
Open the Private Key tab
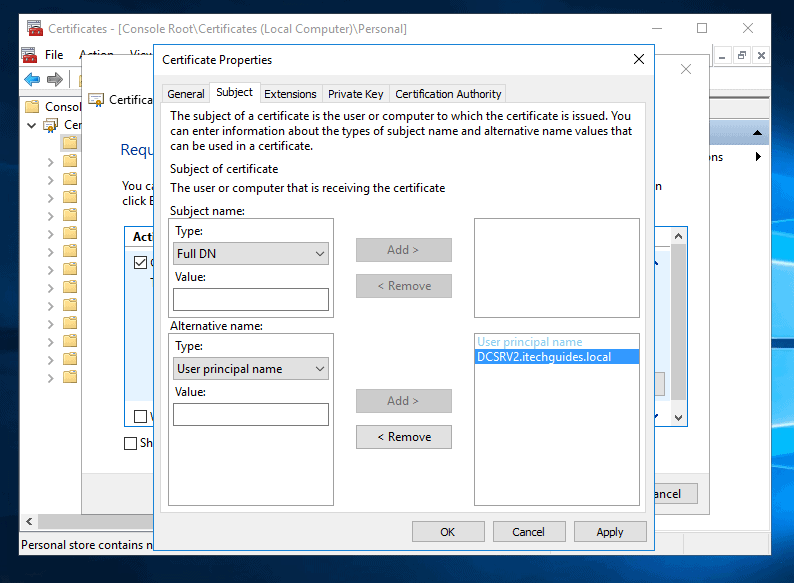tap(355, 94)
